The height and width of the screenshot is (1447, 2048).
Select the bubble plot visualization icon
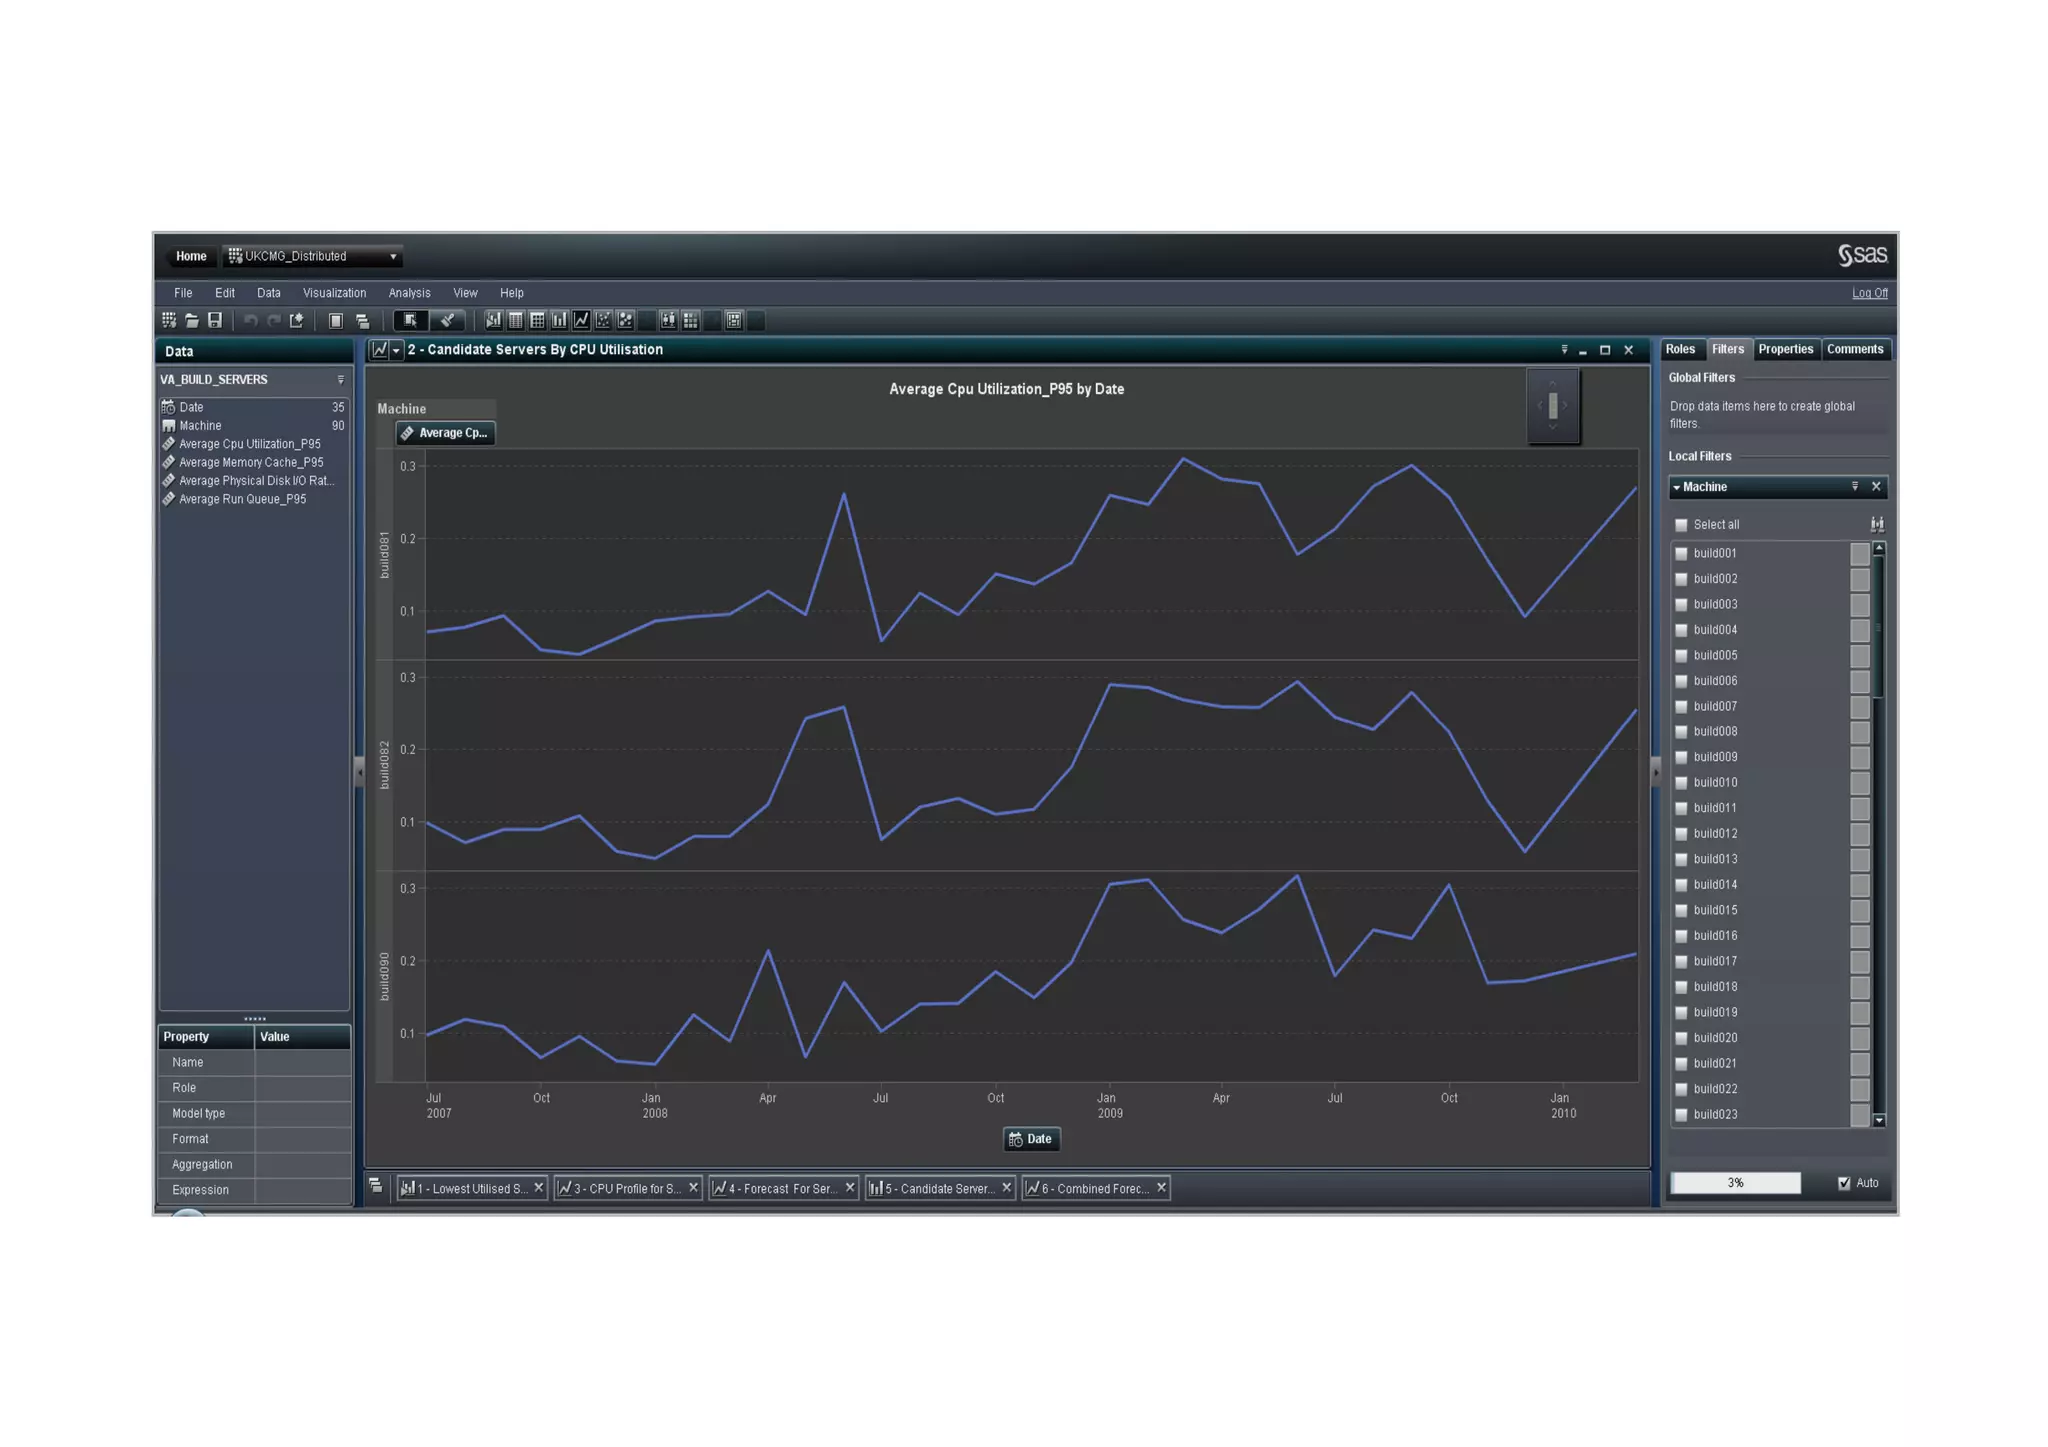[626, 321]
